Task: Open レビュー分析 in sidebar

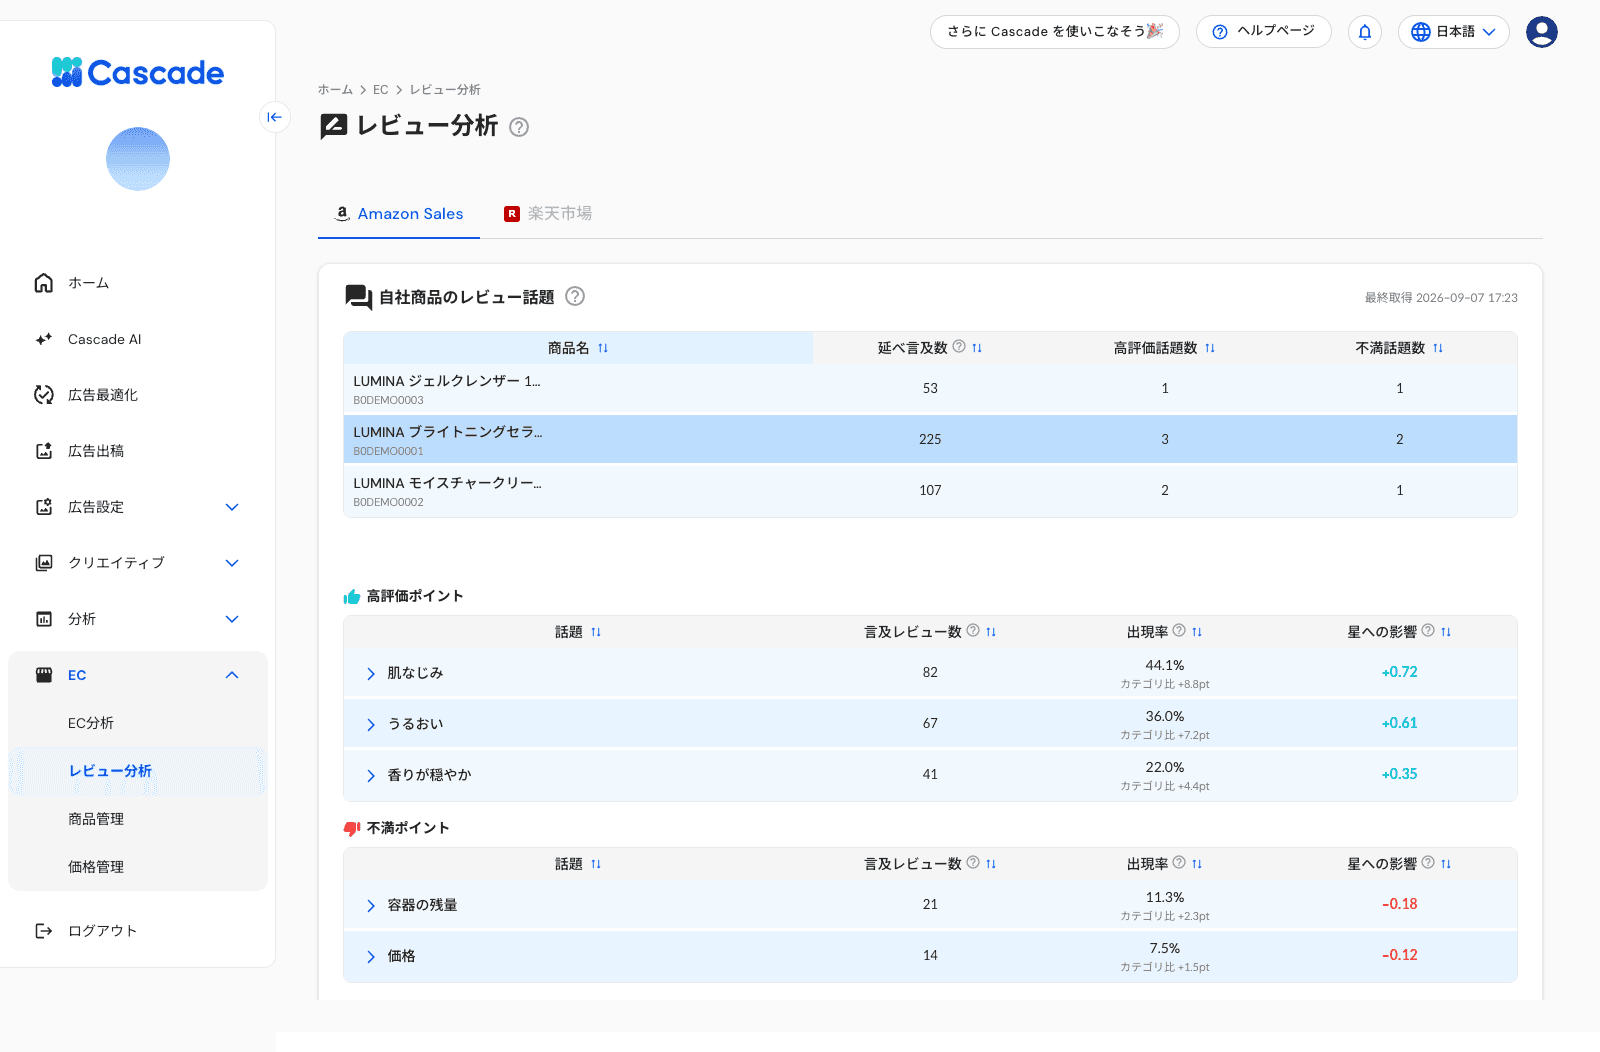Action: point(110,771)
